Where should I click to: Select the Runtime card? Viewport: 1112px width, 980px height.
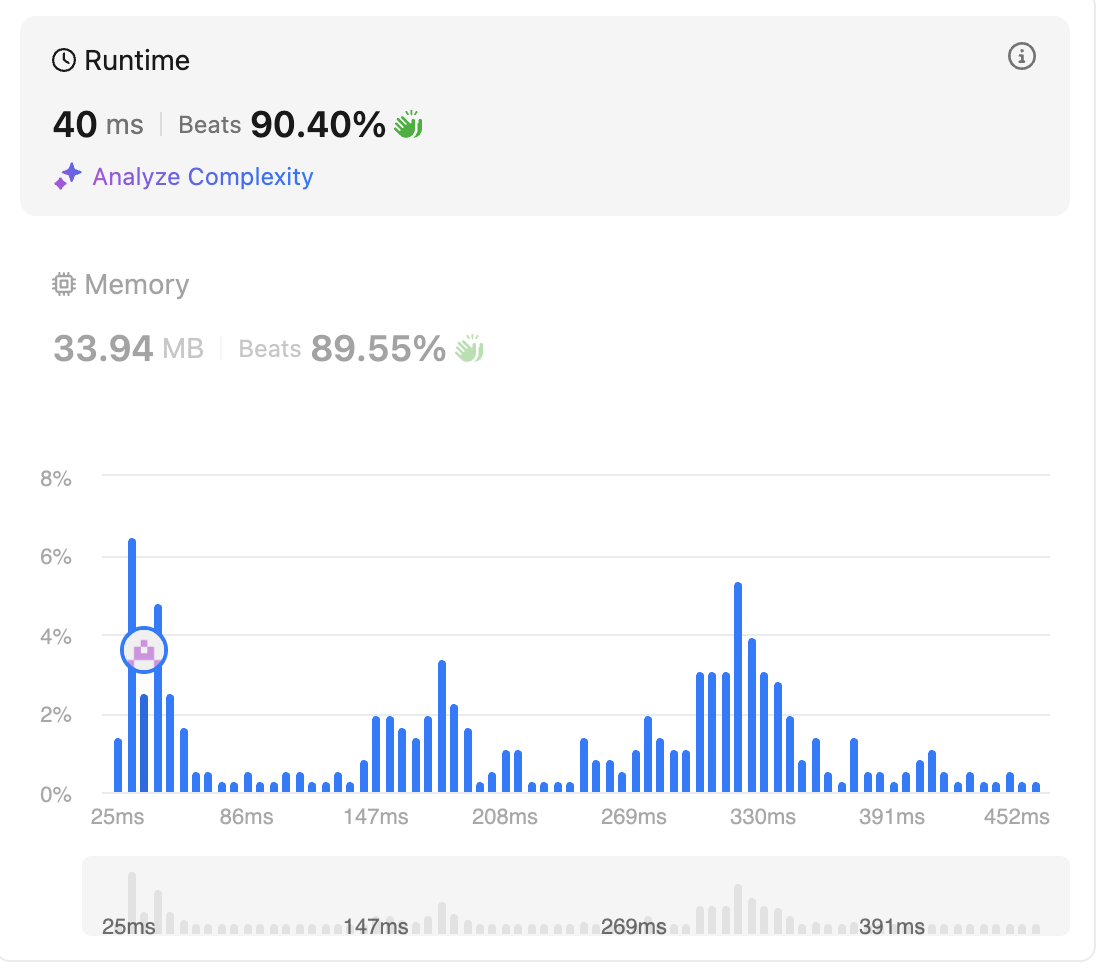pos(545,116)
